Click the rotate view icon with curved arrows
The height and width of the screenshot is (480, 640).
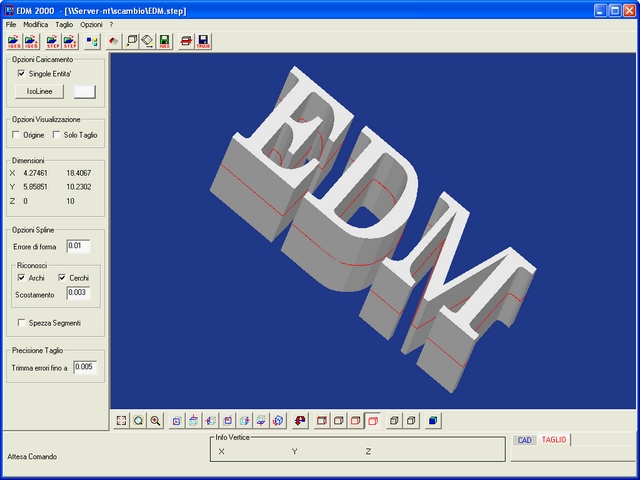point(278,420)
